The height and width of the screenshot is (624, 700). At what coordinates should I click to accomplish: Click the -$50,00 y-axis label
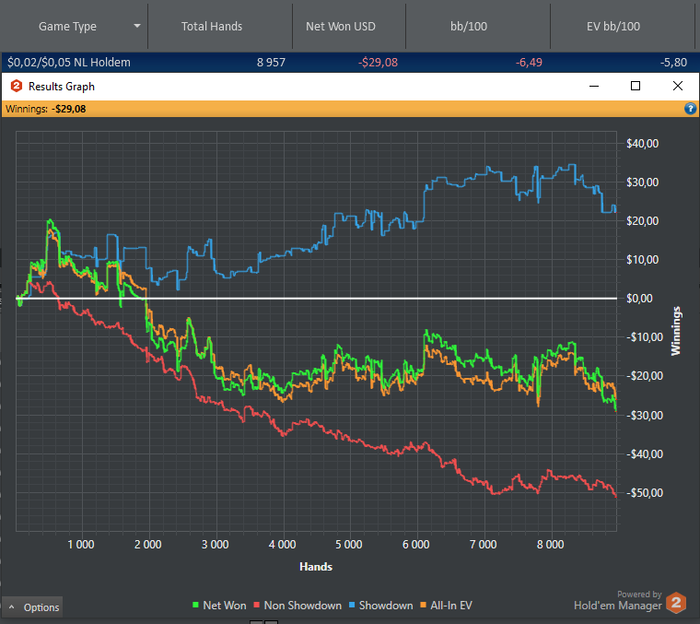tap(645, 493)
